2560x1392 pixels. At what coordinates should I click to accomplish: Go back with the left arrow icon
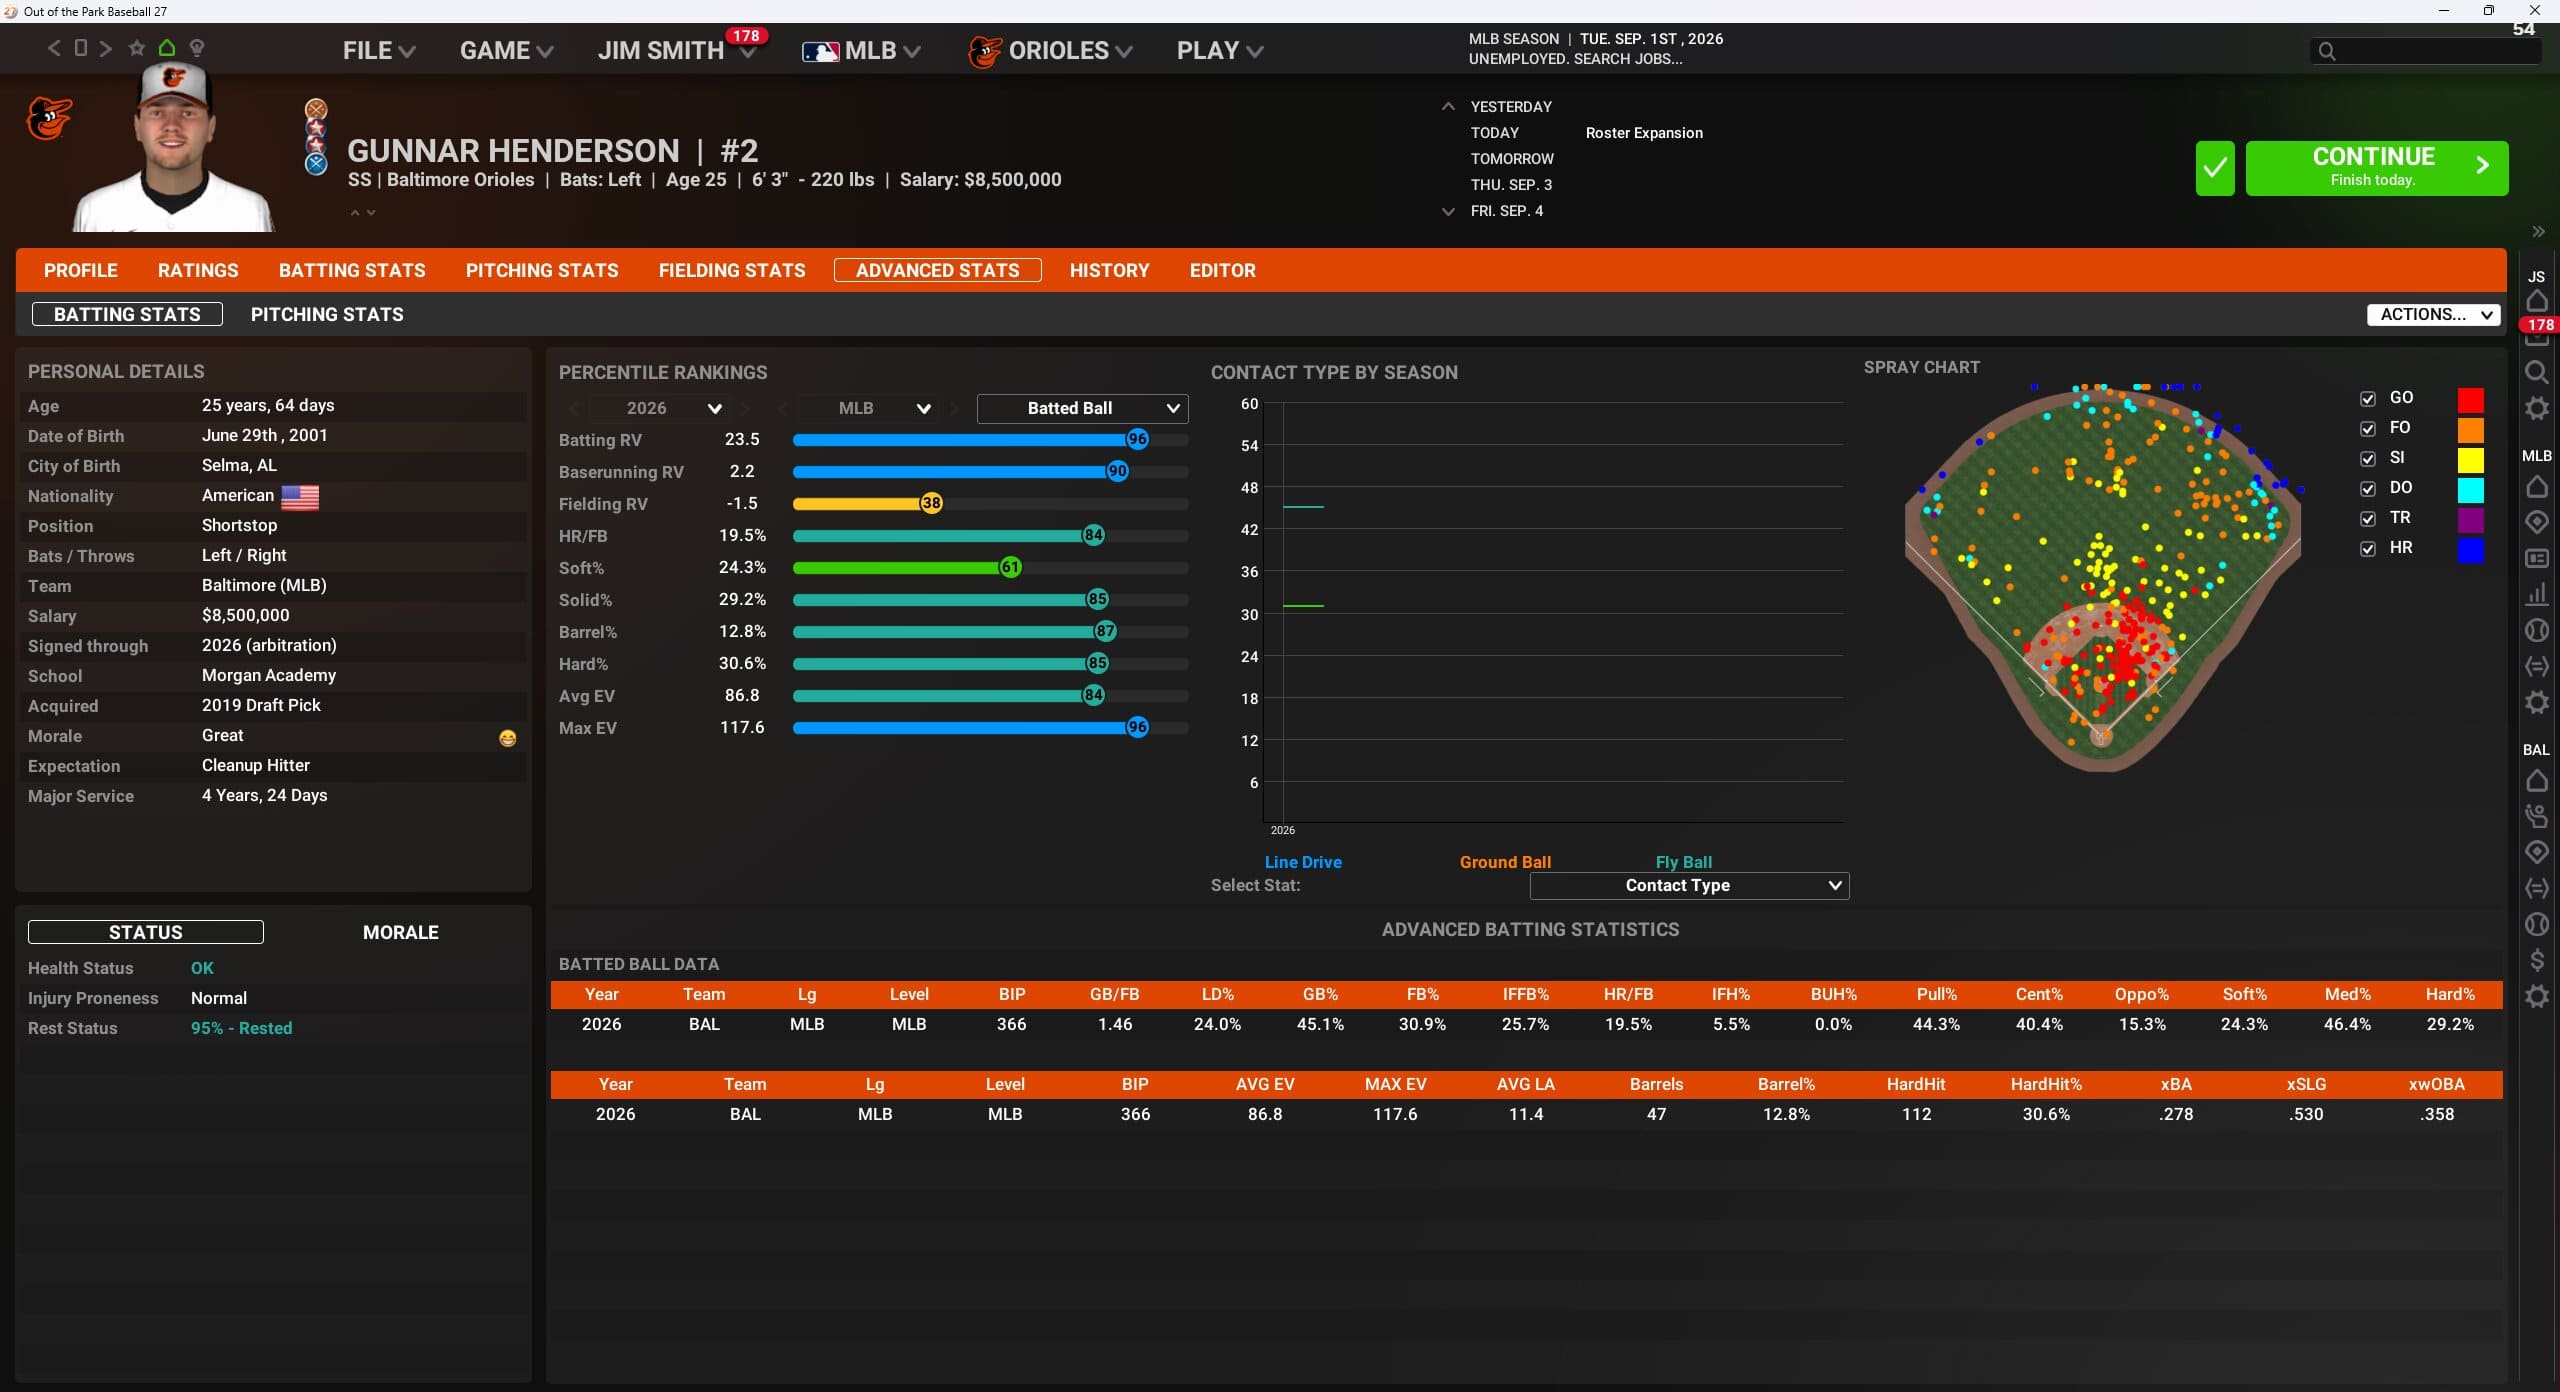click(54, 48)
